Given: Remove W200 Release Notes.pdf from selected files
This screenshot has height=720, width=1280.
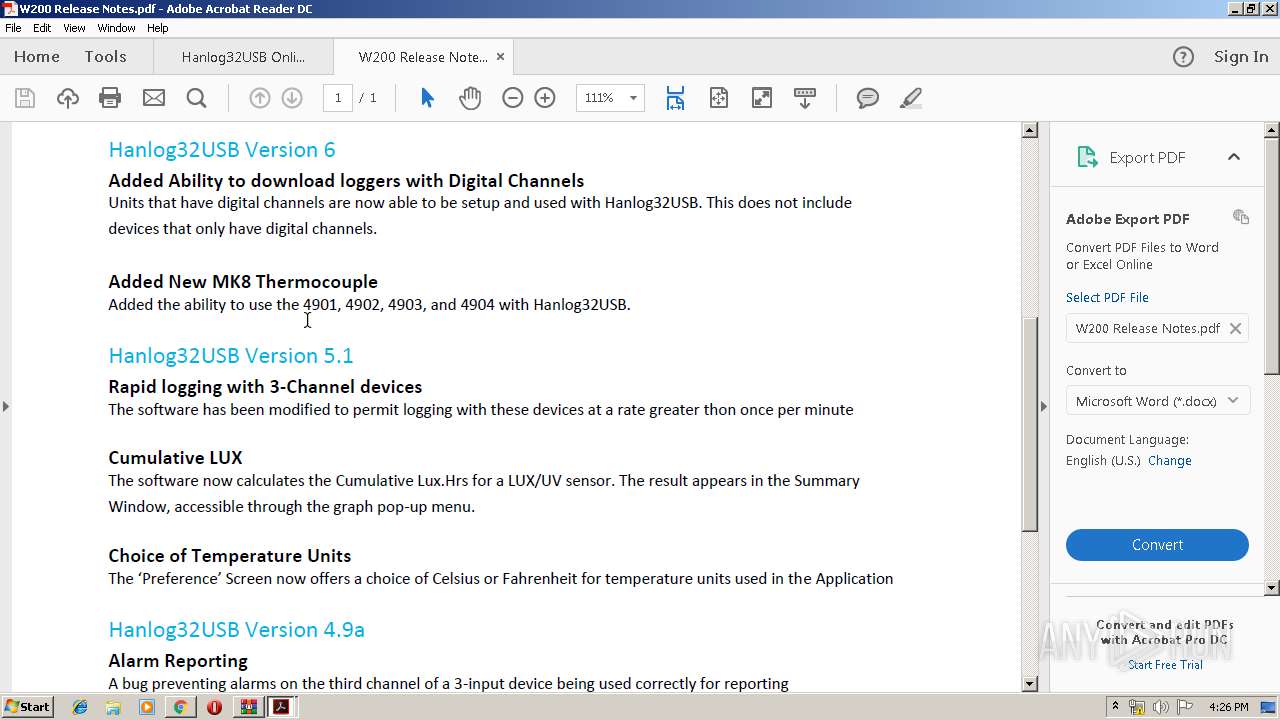Looking at the screenshot, I should [1235, 328].
